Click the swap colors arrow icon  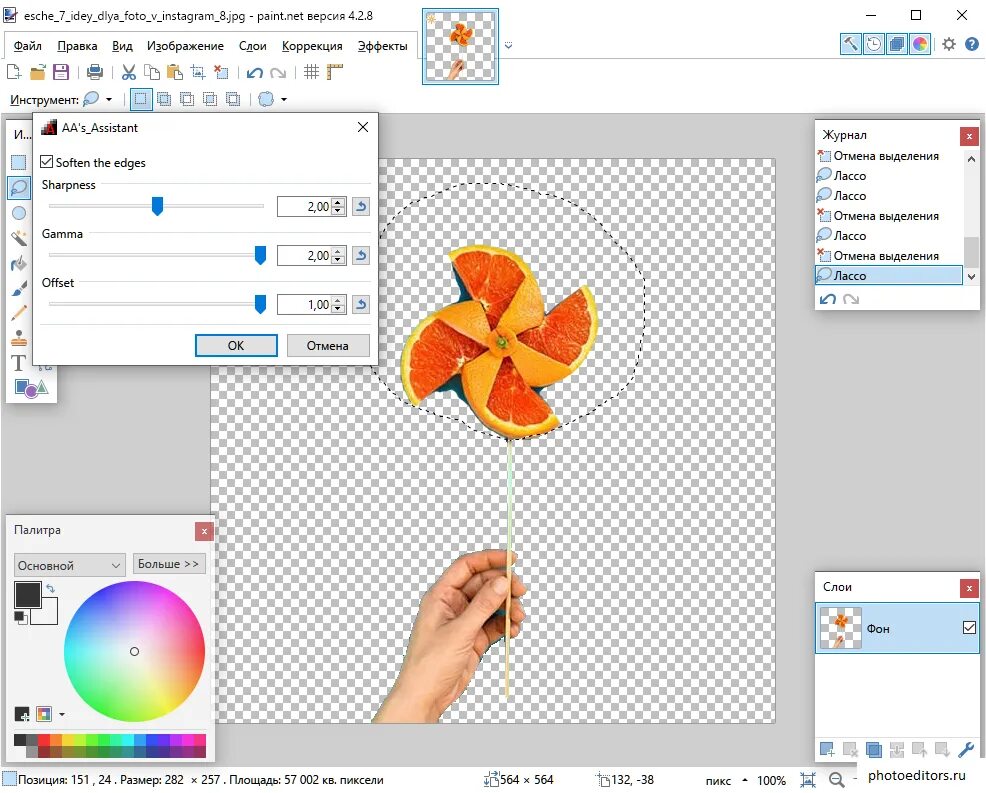[x=50, y=589]
